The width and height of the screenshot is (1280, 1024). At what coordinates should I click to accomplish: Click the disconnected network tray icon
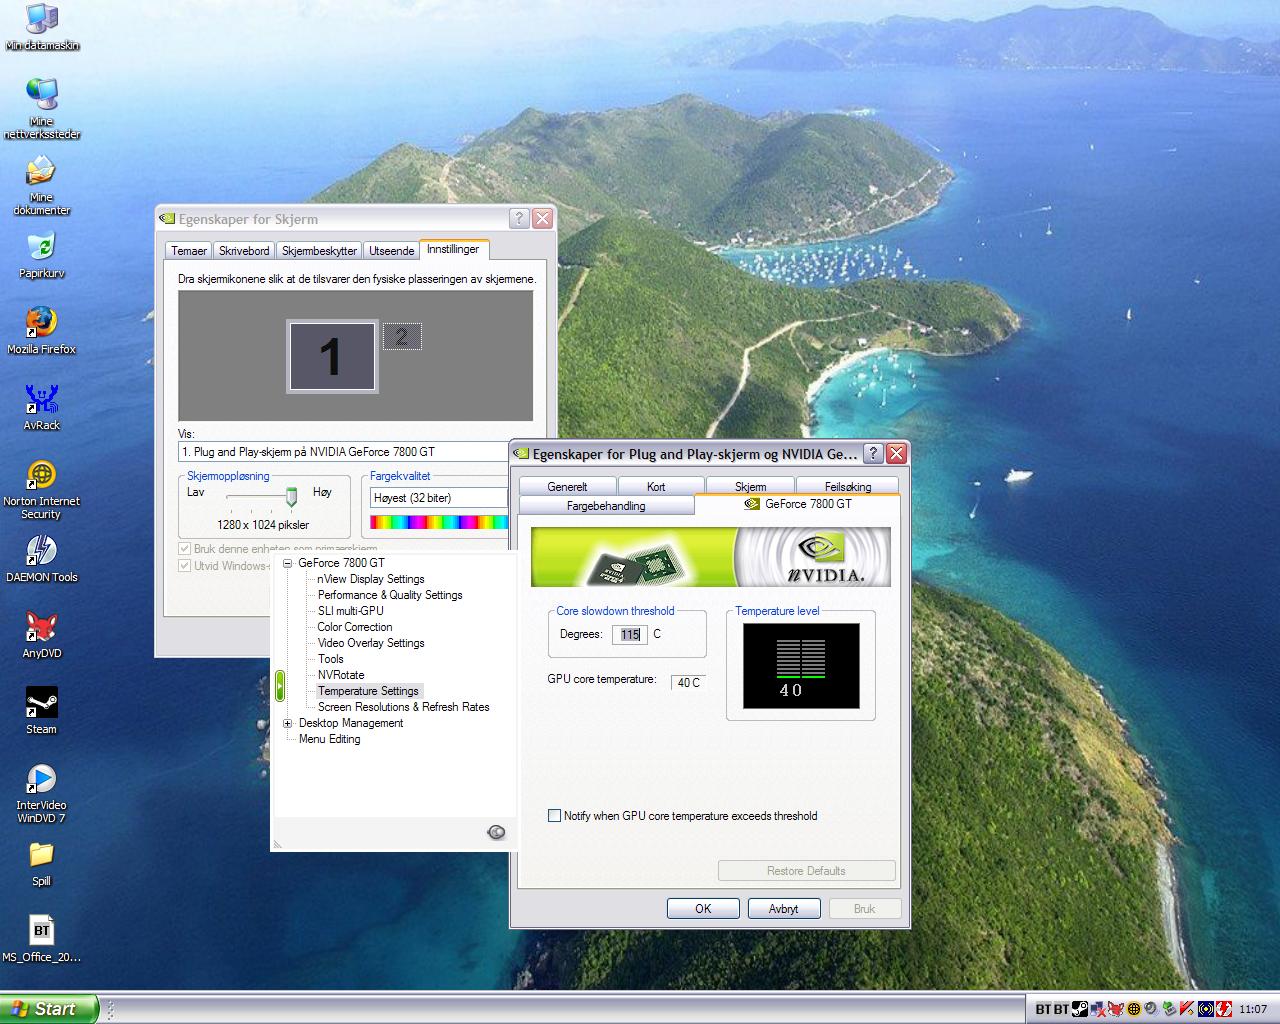[1098, 1009]
